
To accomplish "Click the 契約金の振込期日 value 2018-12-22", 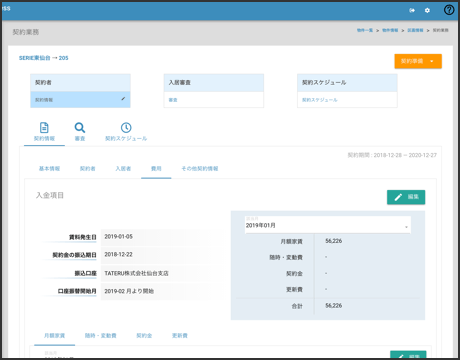I will (118, 254).
